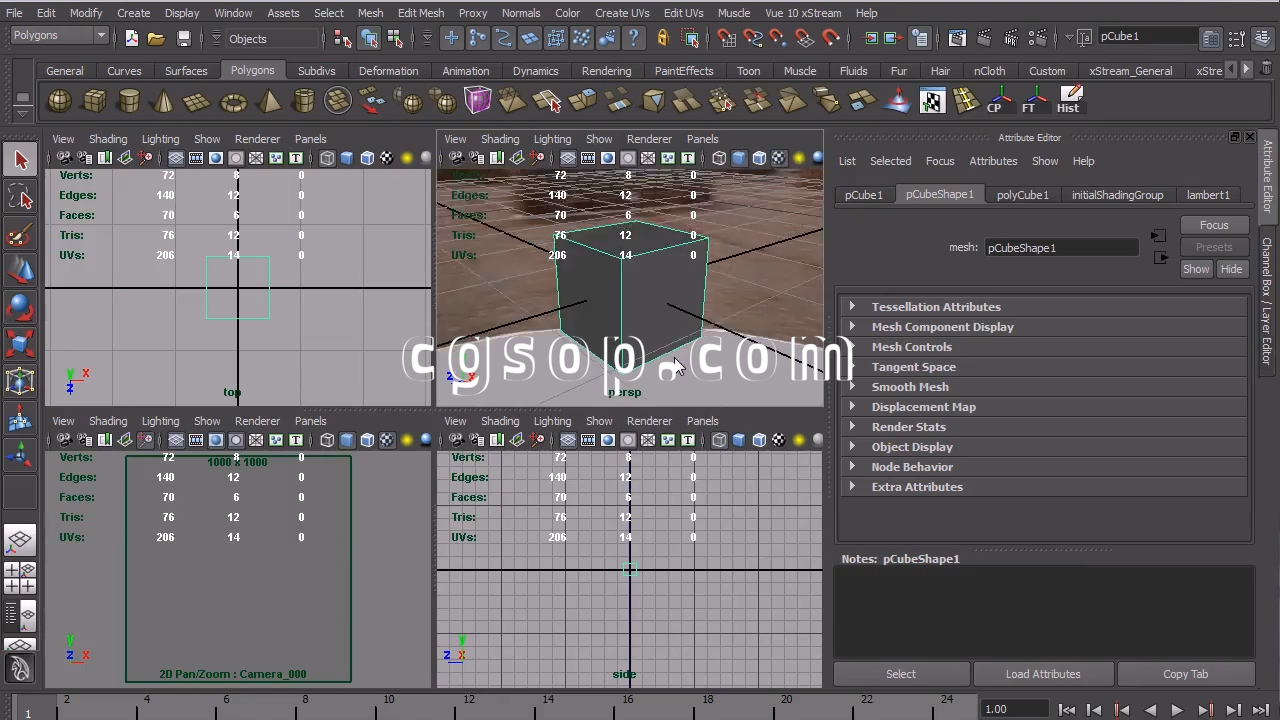The image size is (1280, 720).
Task: Click the open scene folder icon
Action: click(156, 38)
